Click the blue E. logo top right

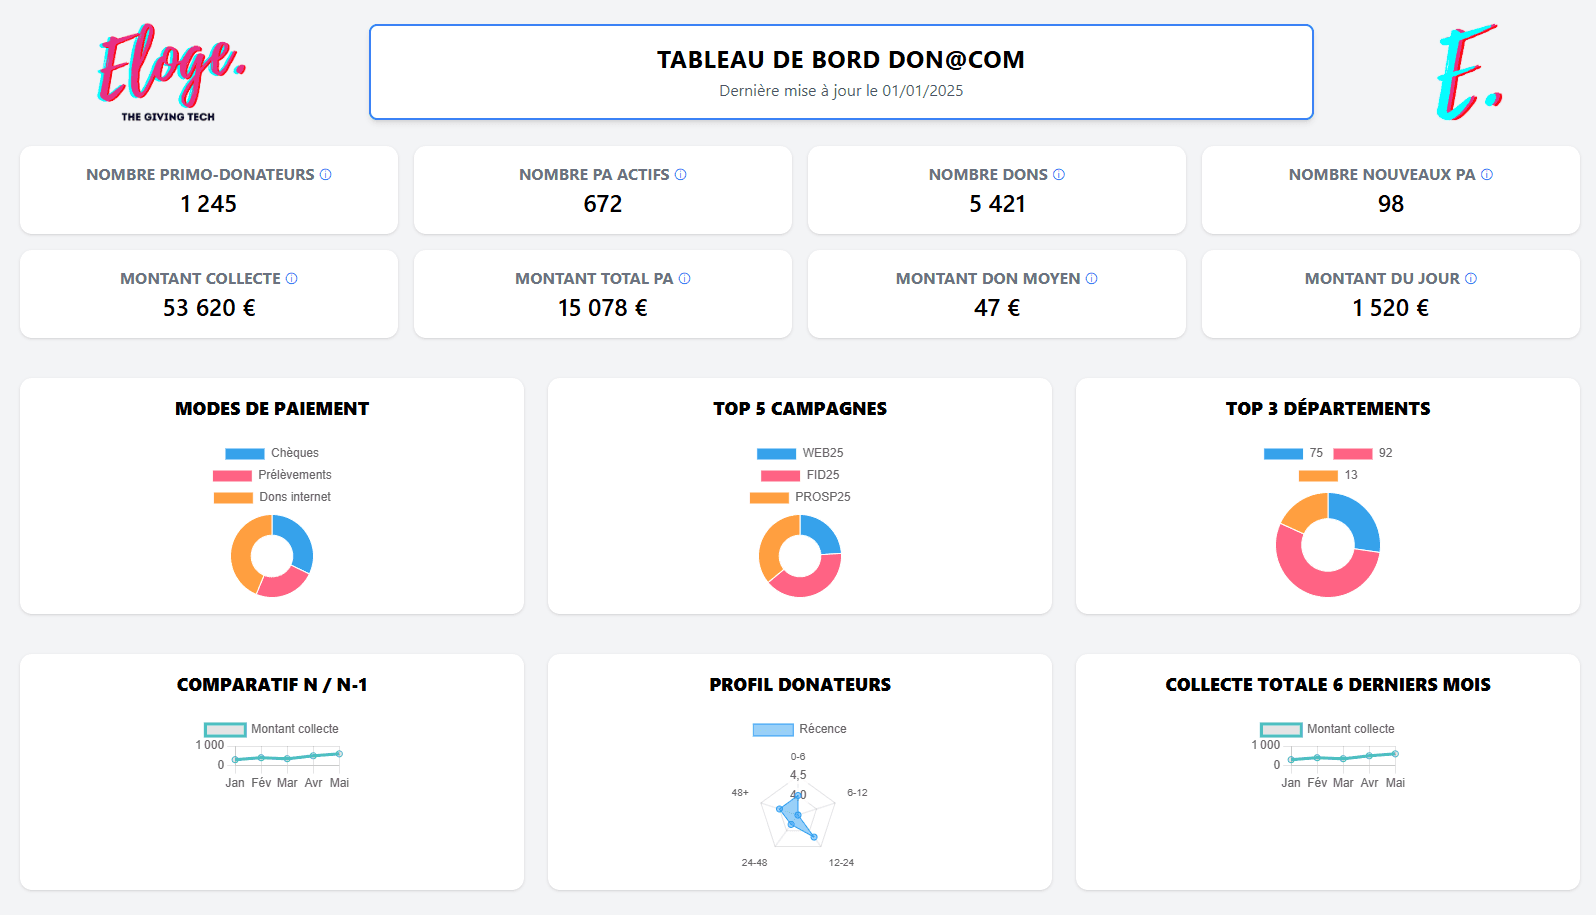(x=1467, y=72)
